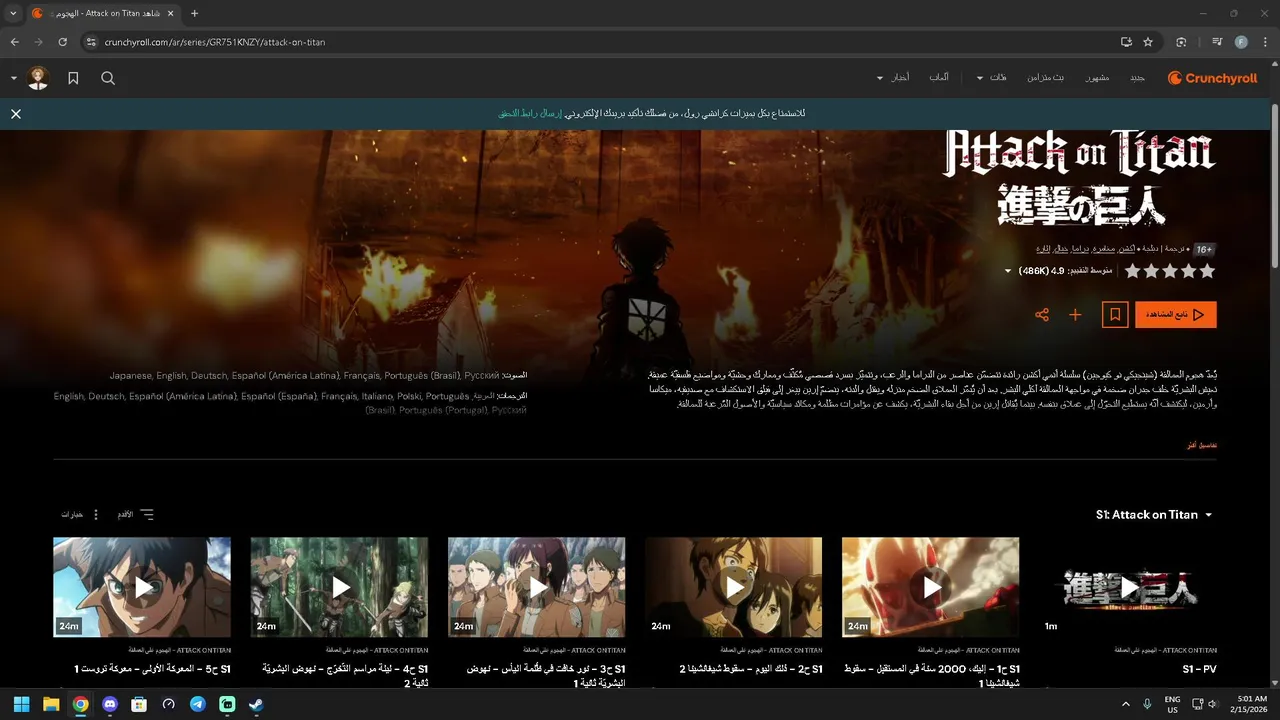This screenshot has width=1280, height=720.
Task: Click the resend verification link in banner
Action: point(530,114)
